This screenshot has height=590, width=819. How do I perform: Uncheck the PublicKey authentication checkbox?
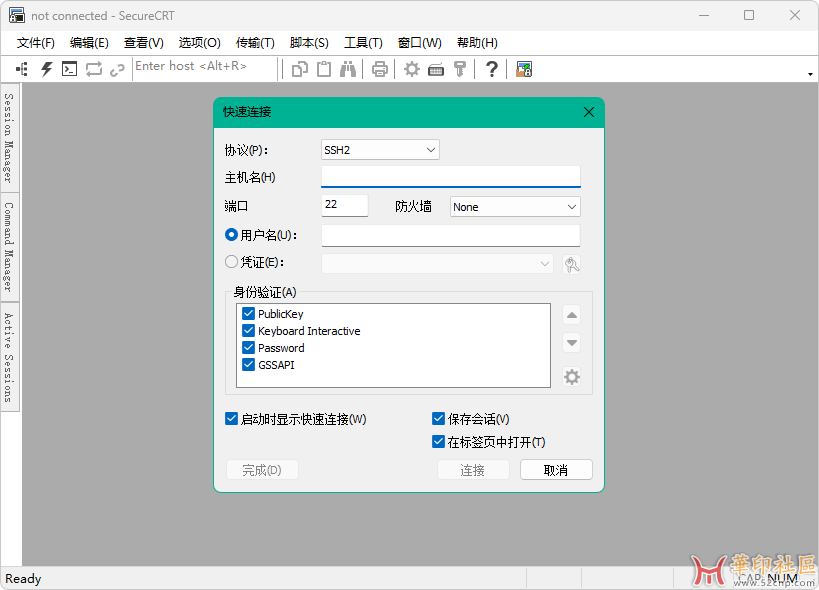pyautogui.click(x=249, y=313)
